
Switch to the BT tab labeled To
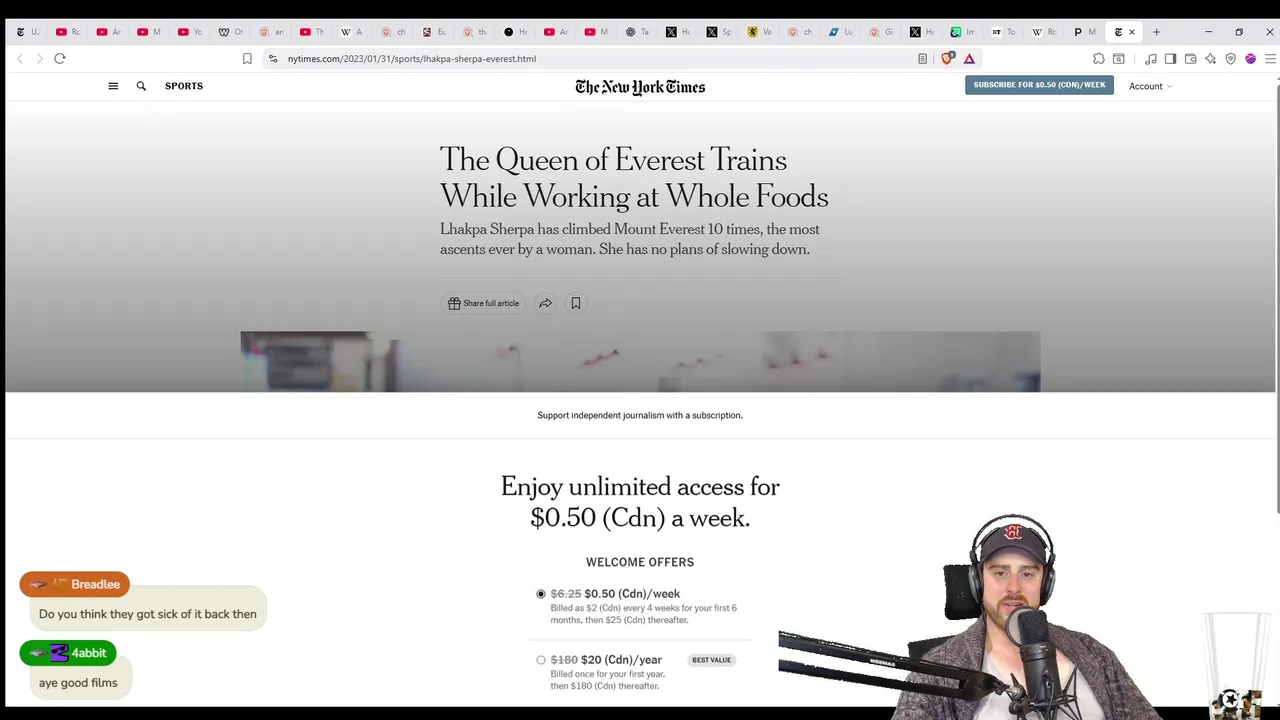[1003, 32]
